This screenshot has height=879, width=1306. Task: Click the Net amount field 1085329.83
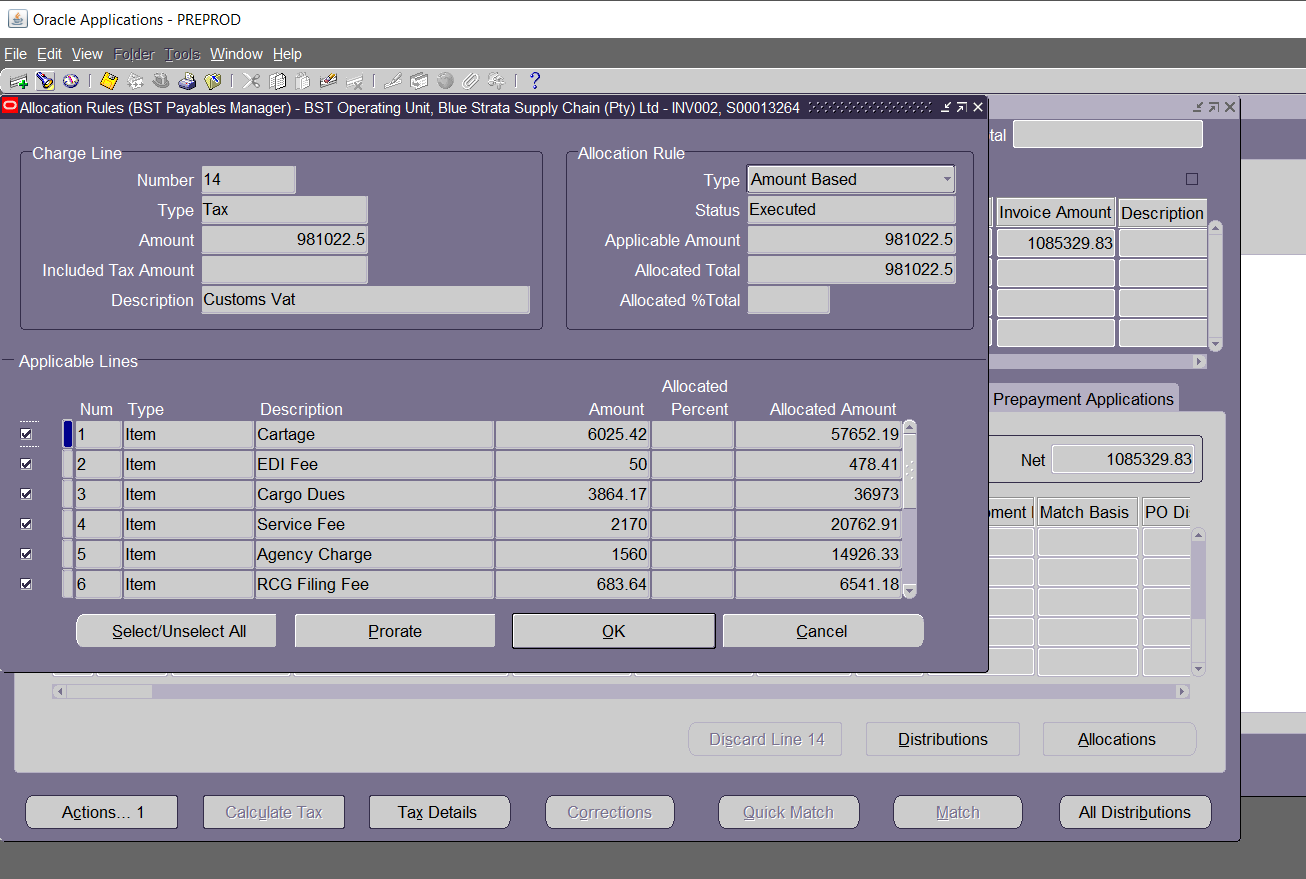pos(1122,460)
